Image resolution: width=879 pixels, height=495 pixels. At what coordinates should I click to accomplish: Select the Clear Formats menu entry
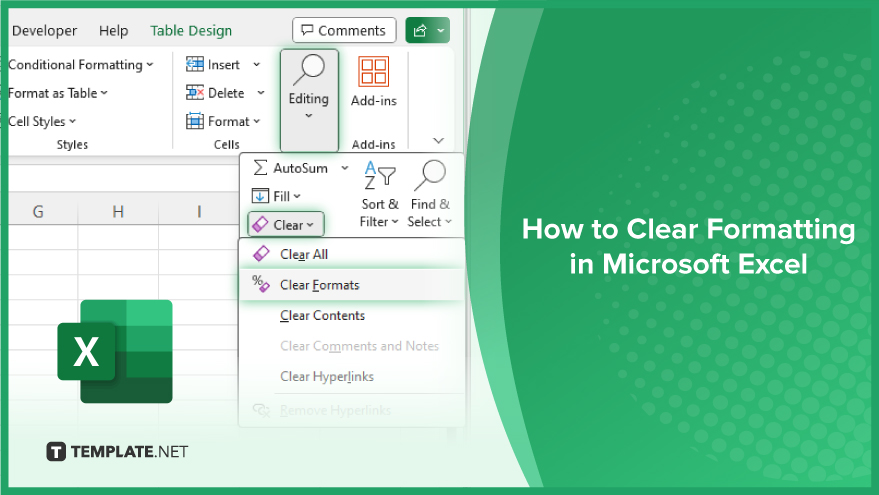[351, 285]
